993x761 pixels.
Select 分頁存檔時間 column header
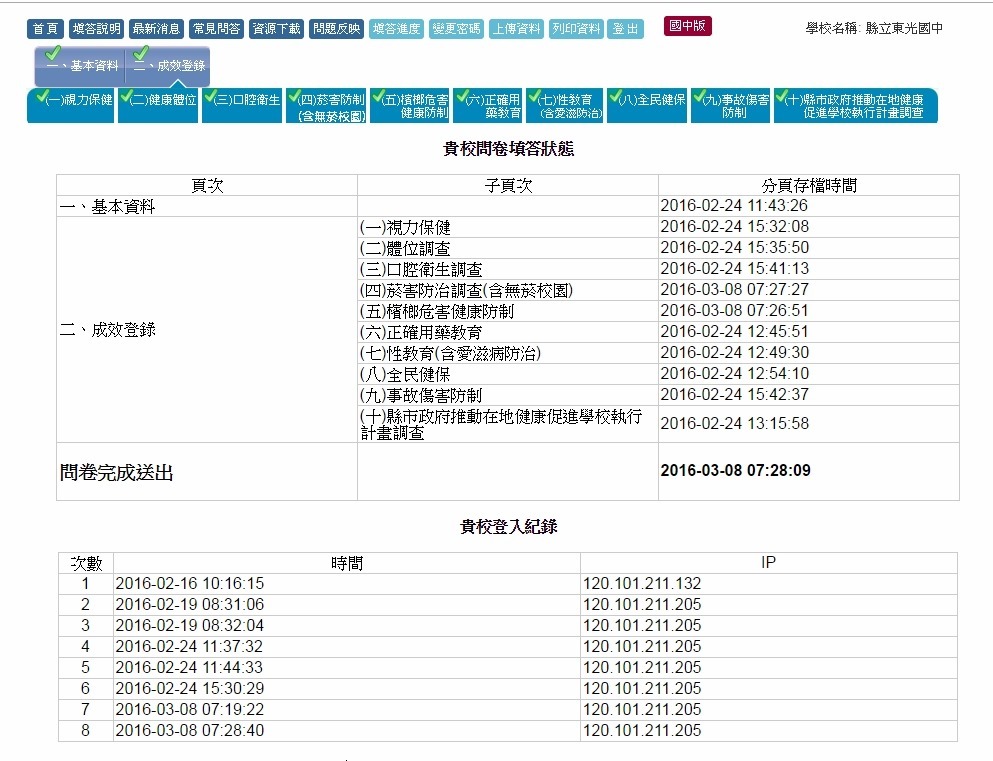point(809,186)
